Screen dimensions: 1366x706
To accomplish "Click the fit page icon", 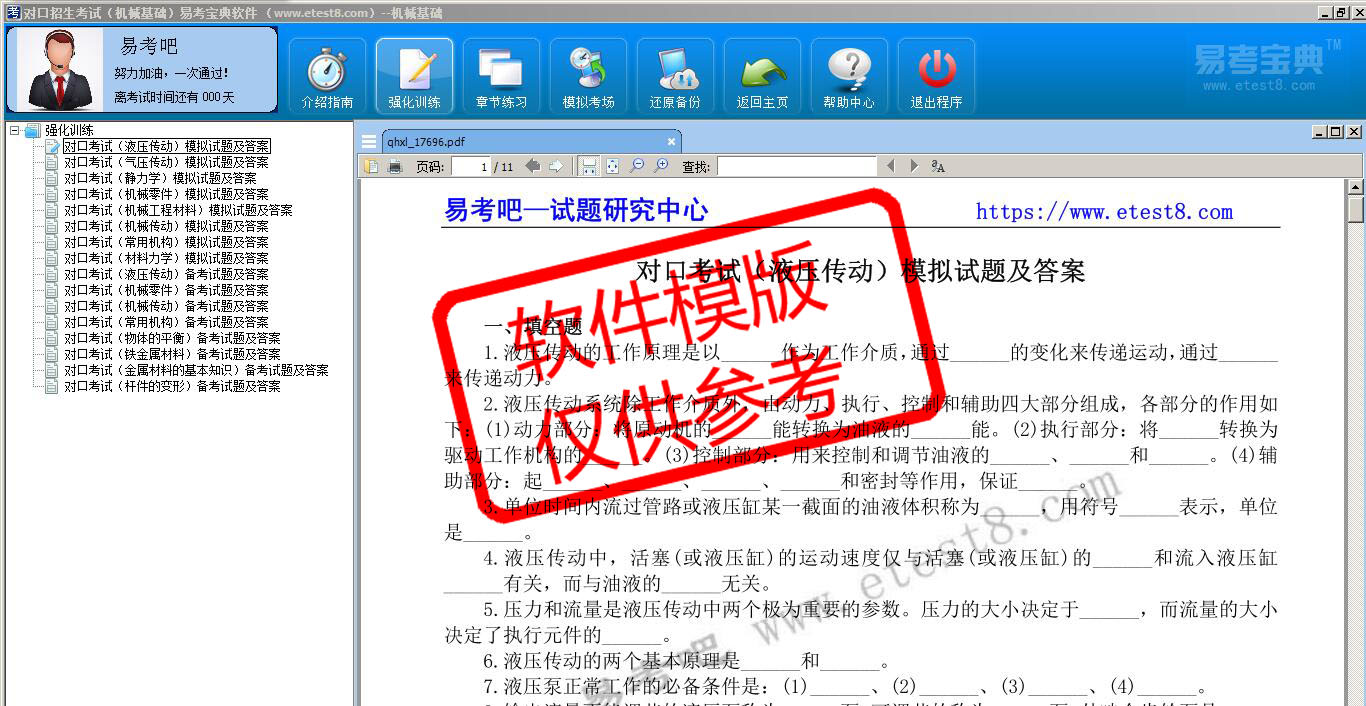I will pos(612,166).
